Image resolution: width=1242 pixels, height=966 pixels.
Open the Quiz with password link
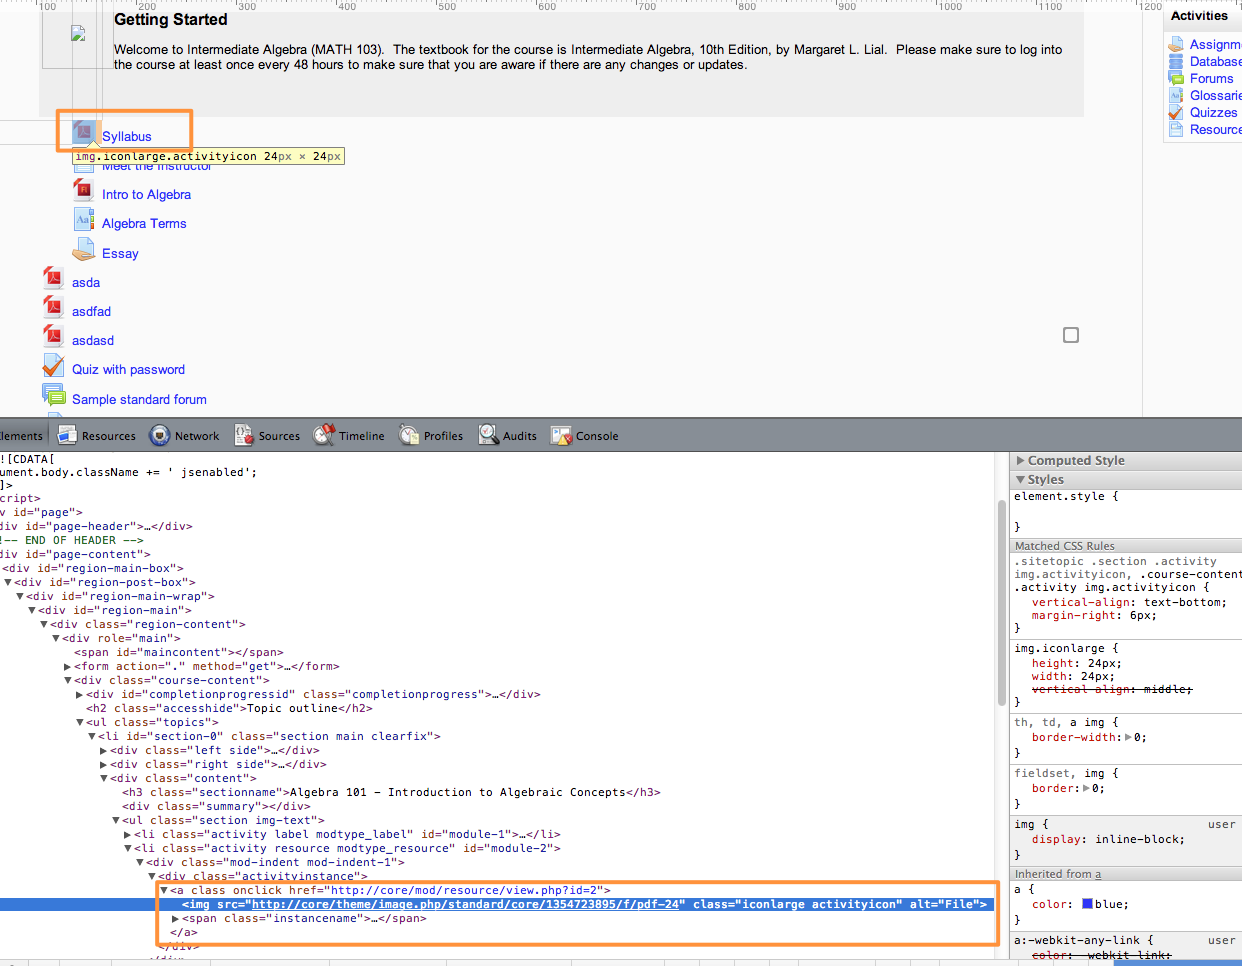(x=128, y=370)
